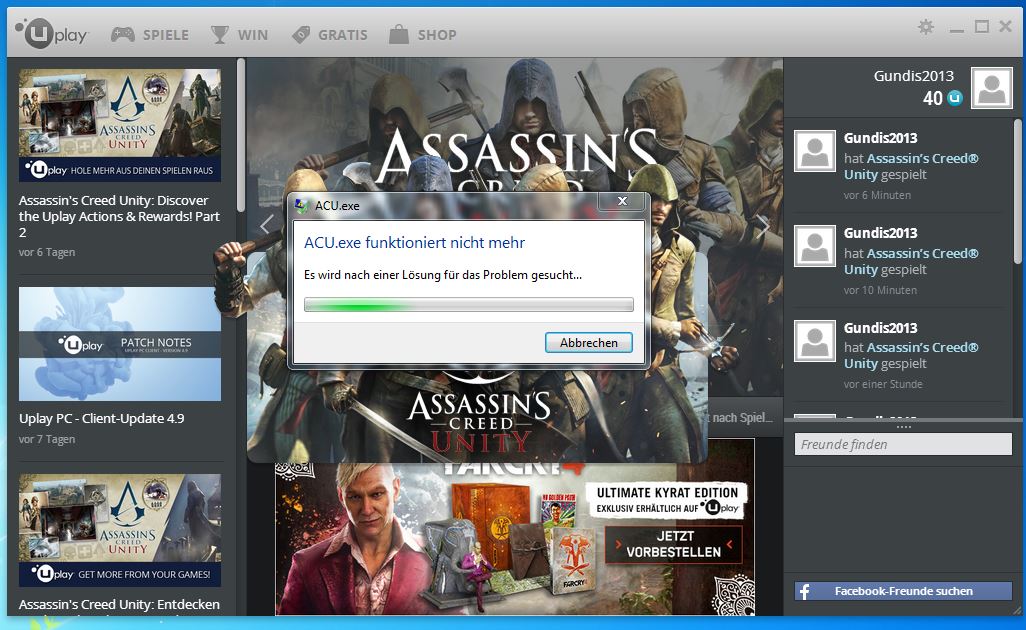Click Gundis2013 name in the 'vor einer Stunde' entry
Viewport: 1026px width, 630px height.
click(x=880, y=328)
